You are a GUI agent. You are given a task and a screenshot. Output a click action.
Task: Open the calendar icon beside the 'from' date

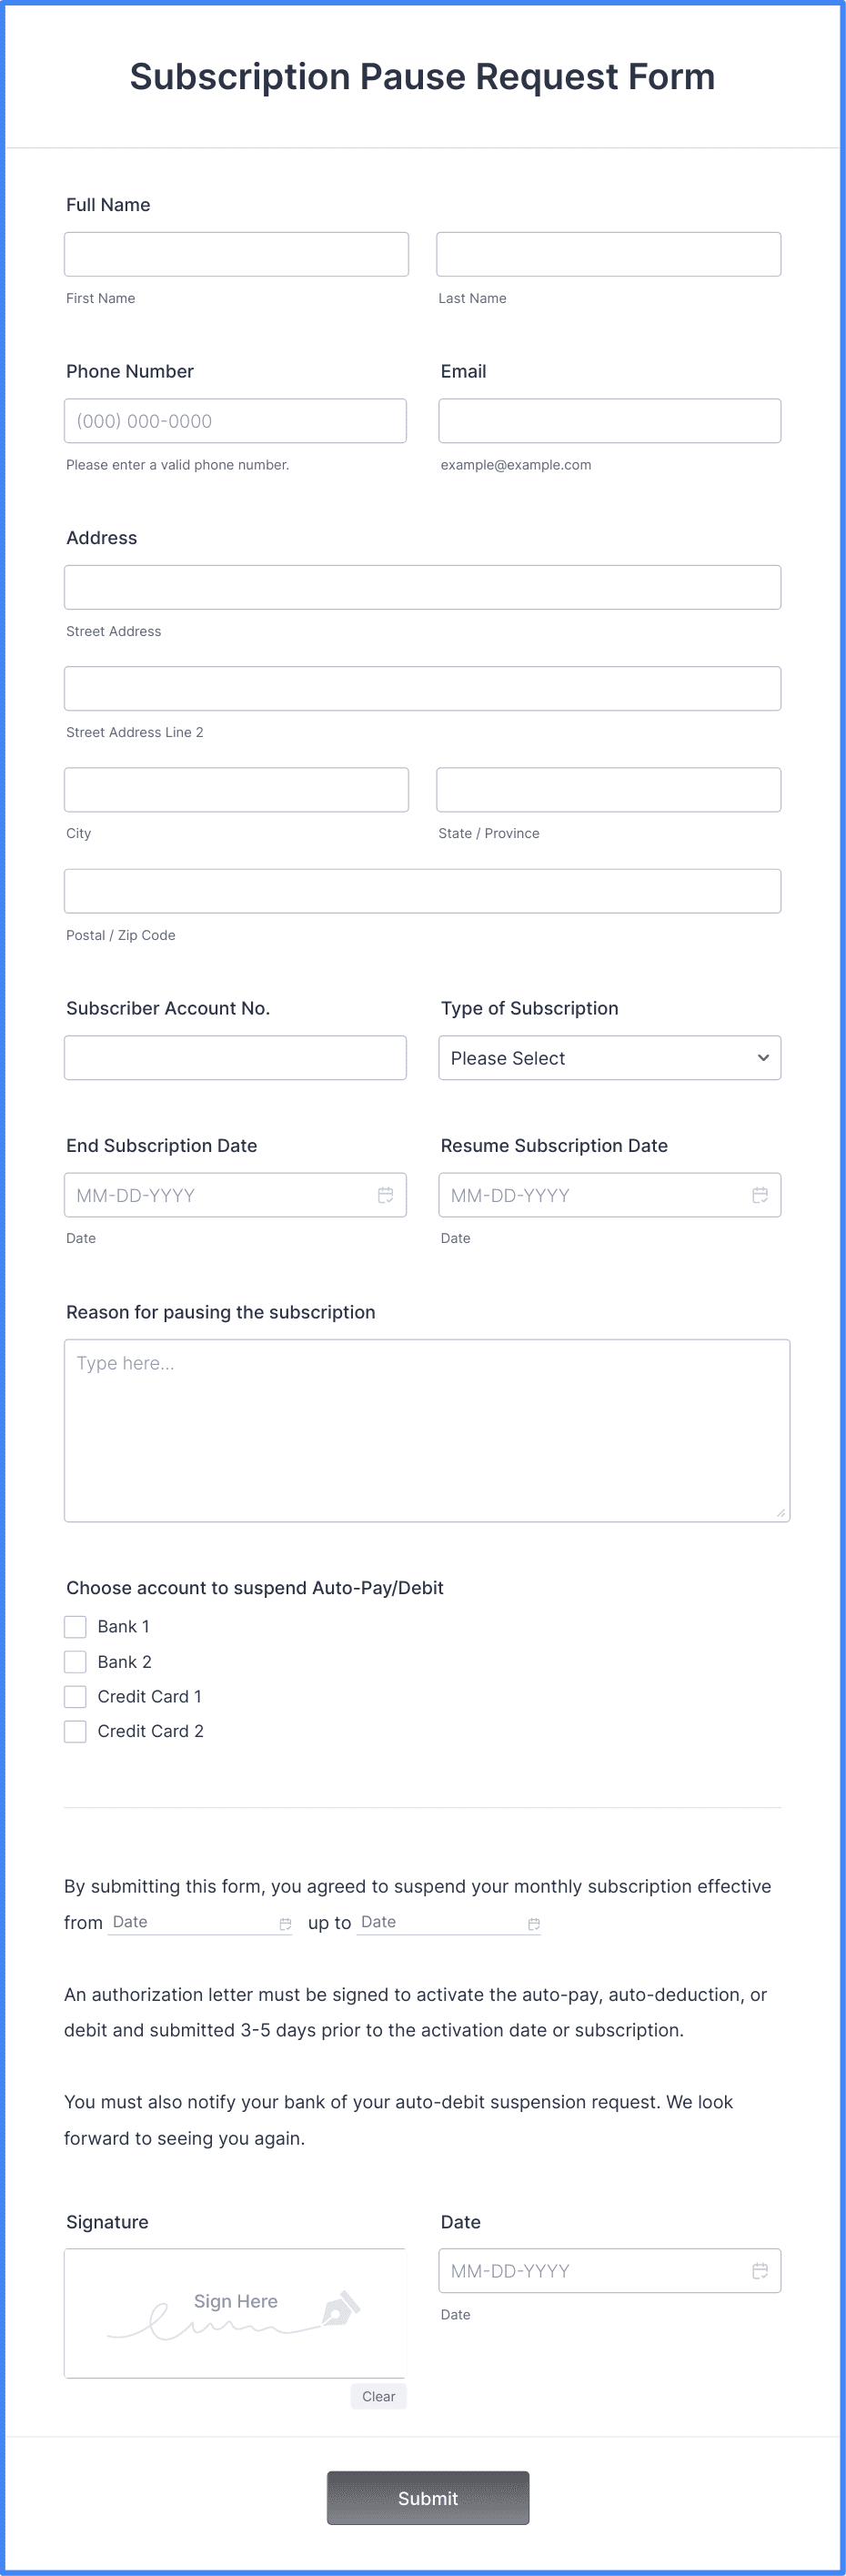(x=286, y=1921)
